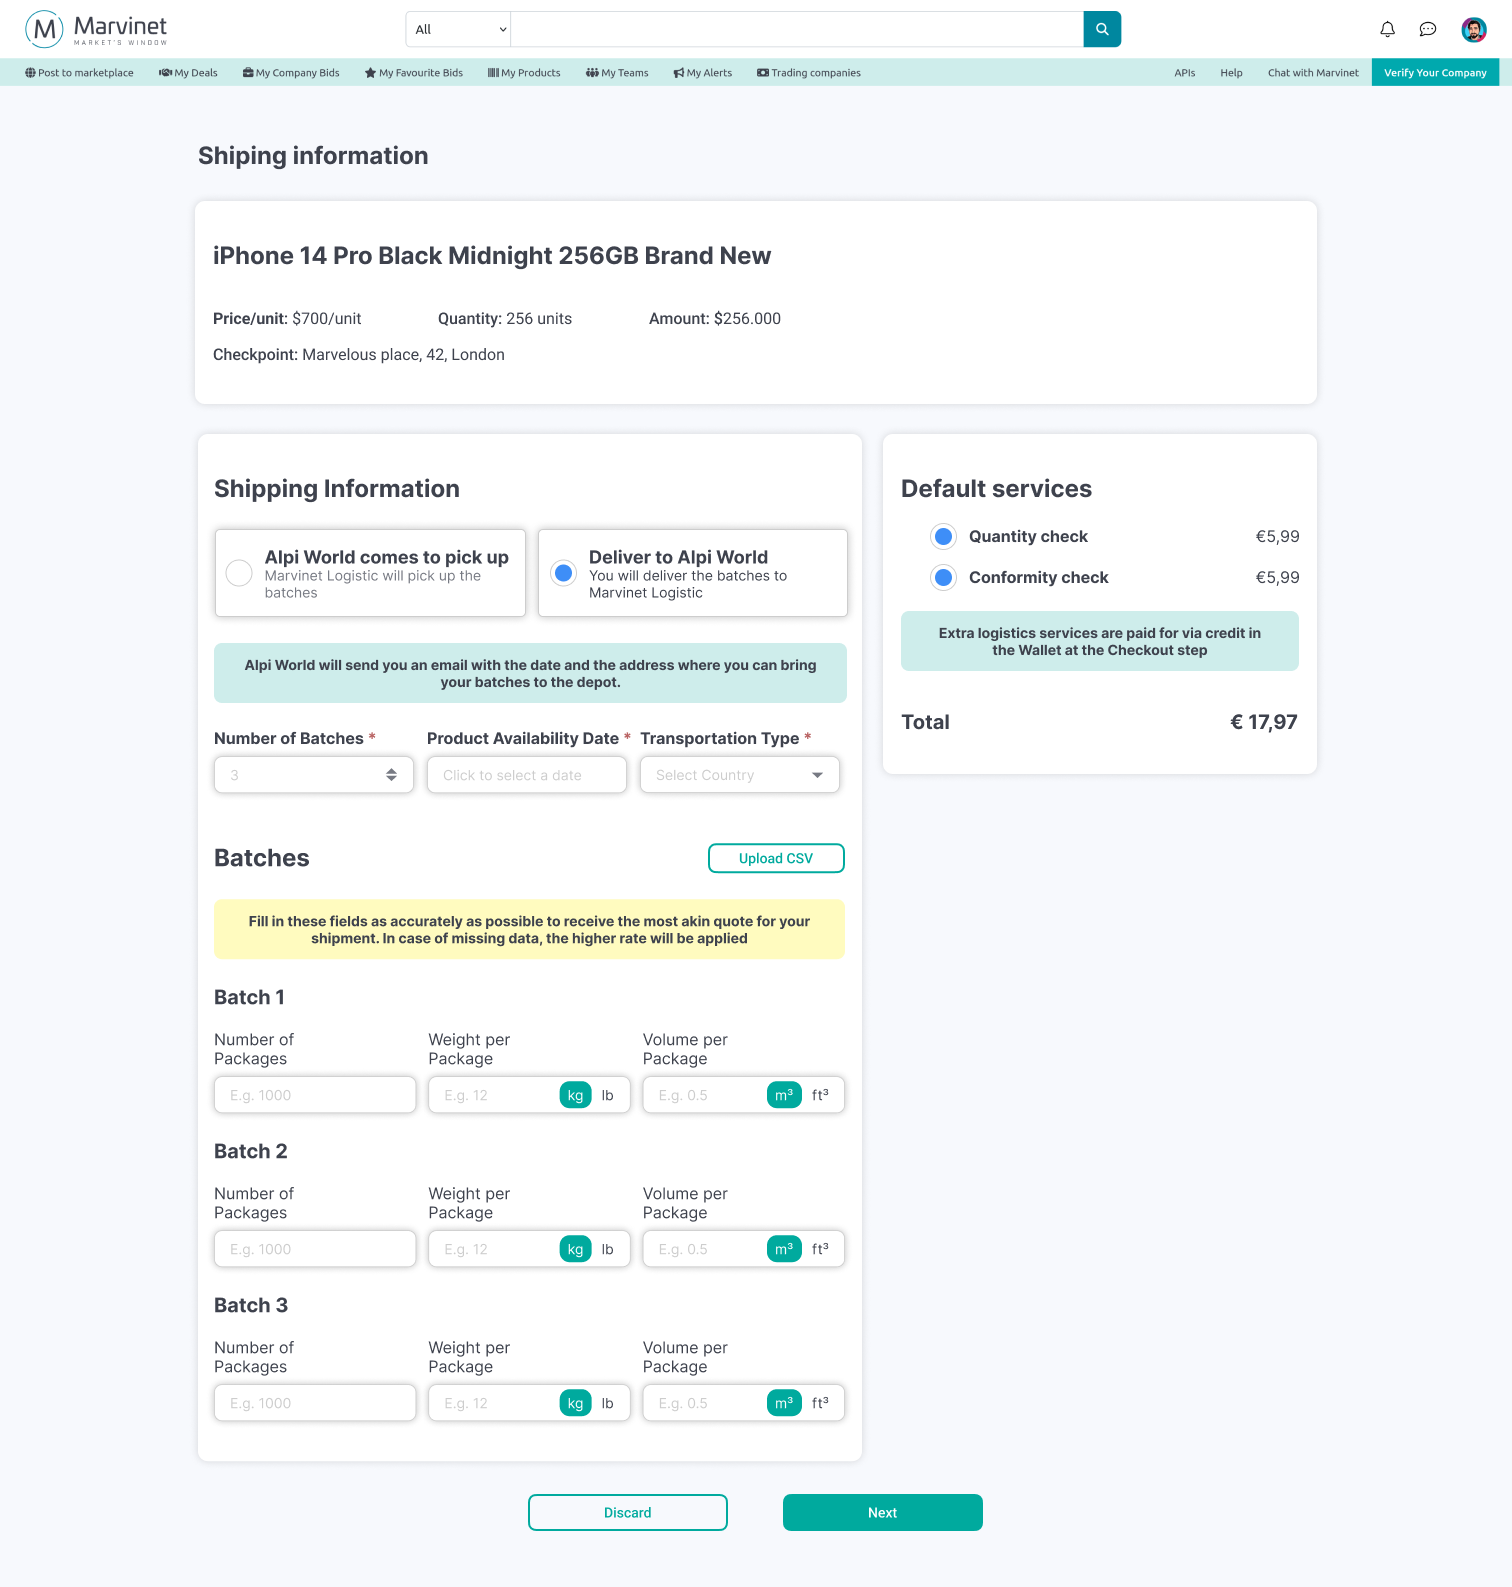Open My Favourite Bids
This screenshot has width=1512, height=1587.
[x=414, y=73]
